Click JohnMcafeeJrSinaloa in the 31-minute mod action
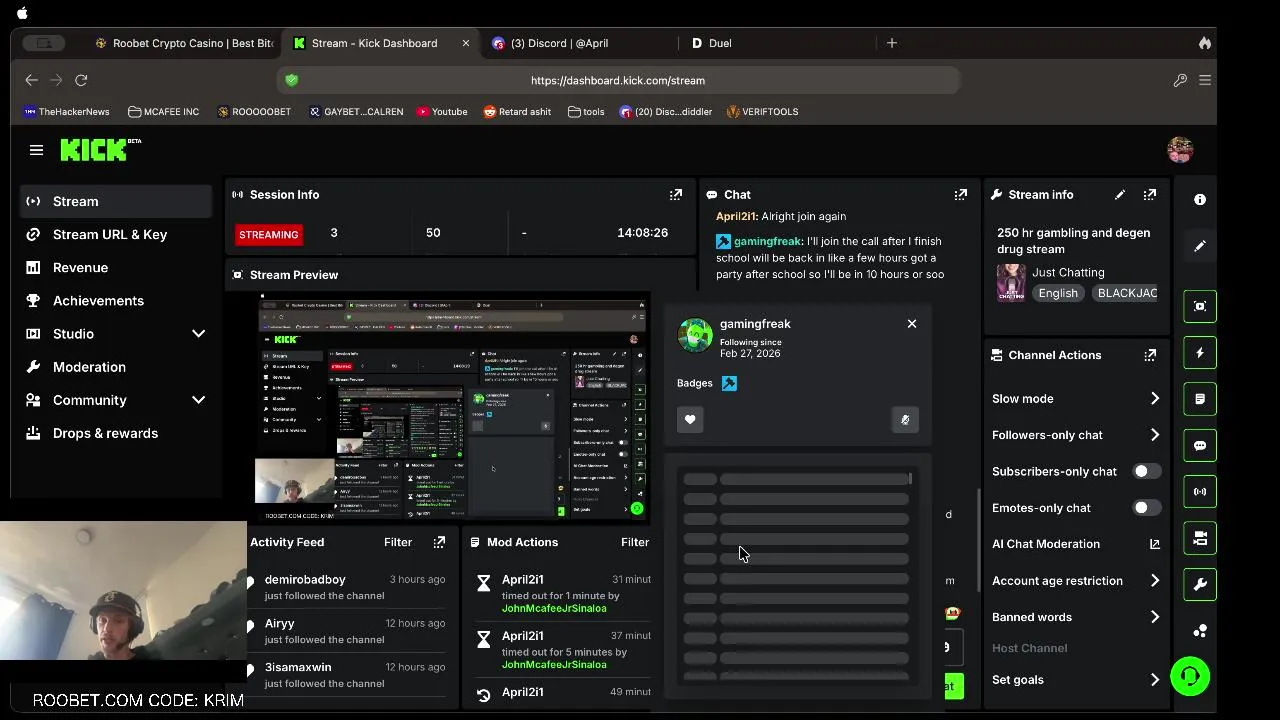The height and width of the screenshot is (720, 1280). tap(554, 608)
